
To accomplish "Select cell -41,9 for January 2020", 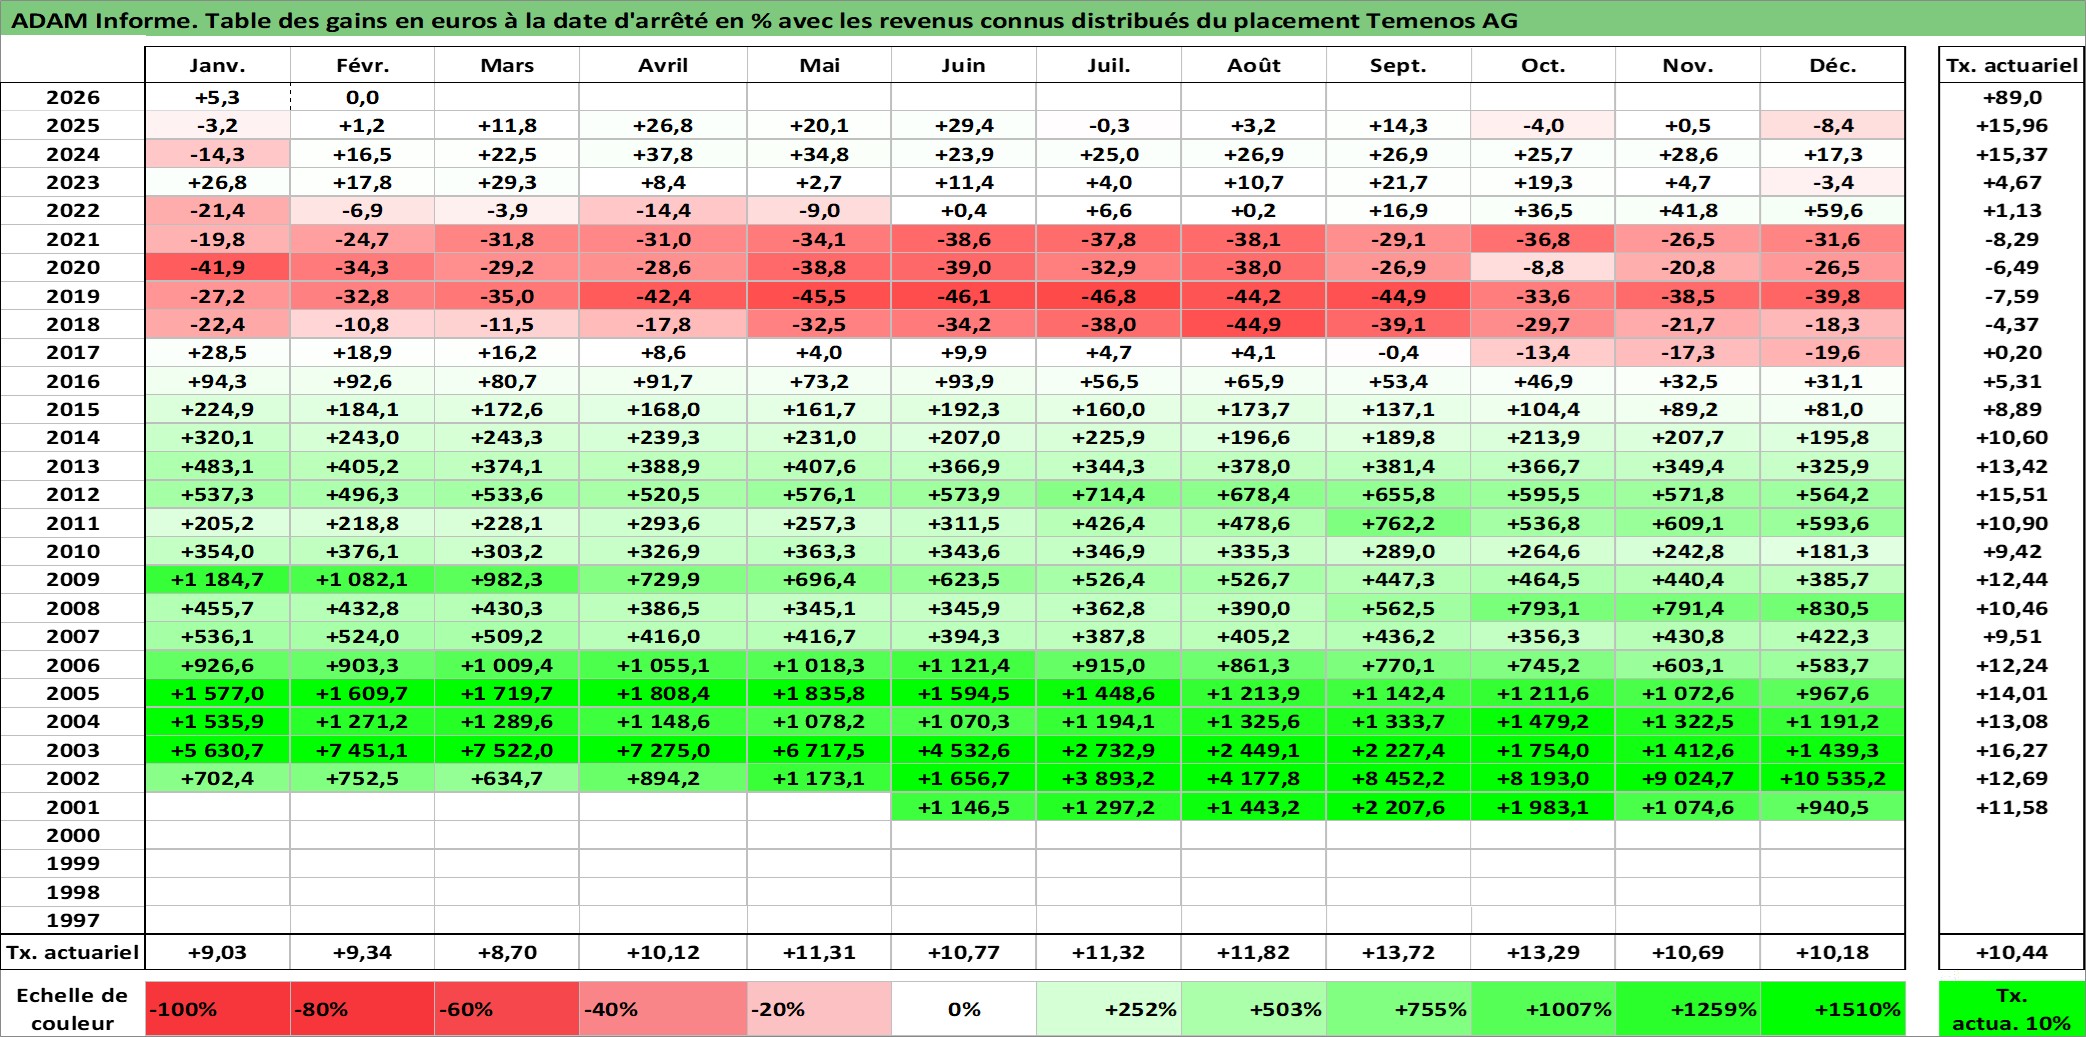I will [x=217, y=267].
